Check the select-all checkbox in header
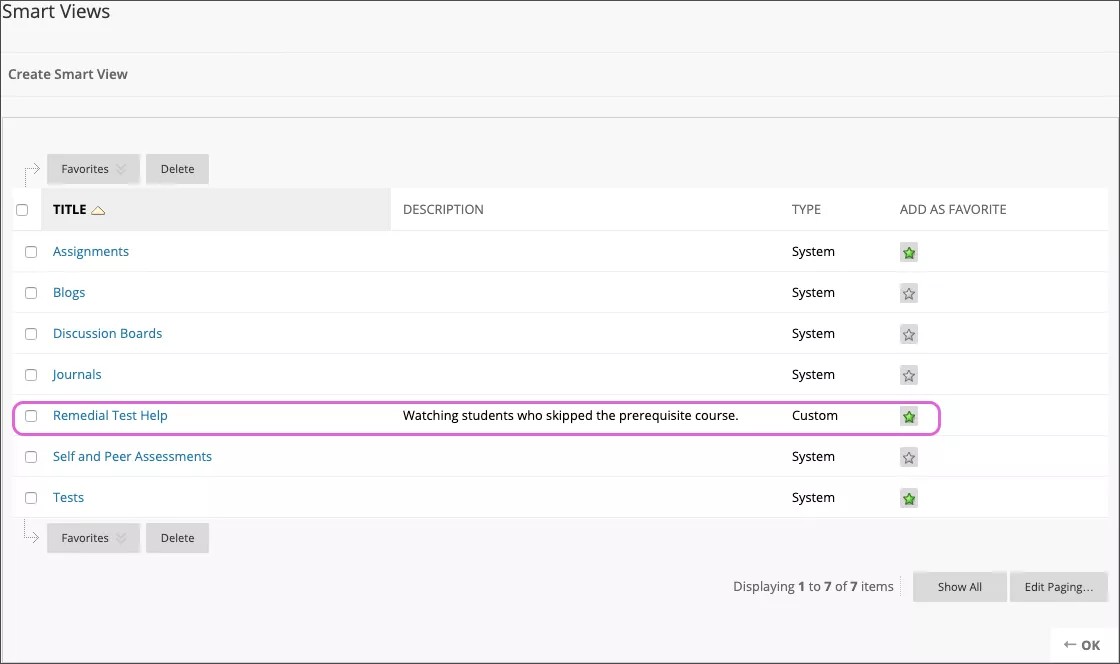Image resolution: width=1120 pixels, height=664 pixels. pyautogui.click(x=22, y=210)
